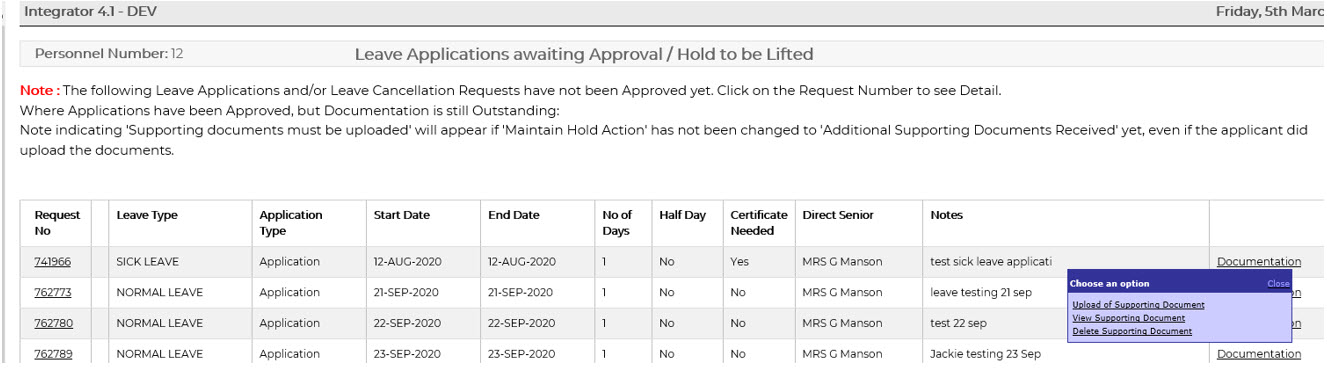Close the Choose an option popup
Screen dimensions: 1327x379
click(x=1278, y=284)
